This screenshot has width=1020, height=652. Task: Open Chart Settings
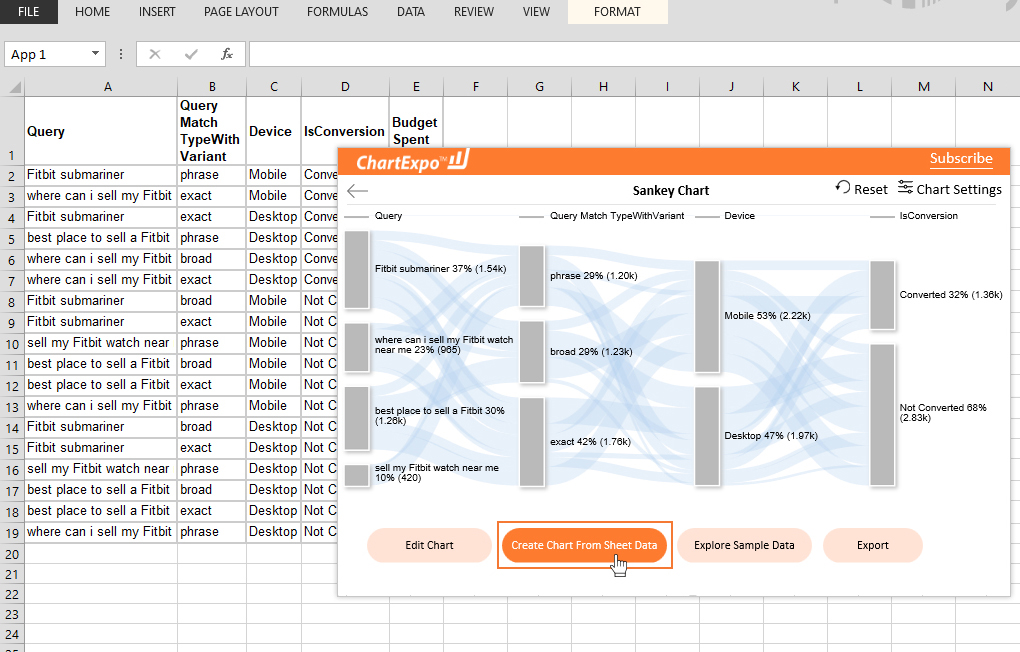(949, 189)
